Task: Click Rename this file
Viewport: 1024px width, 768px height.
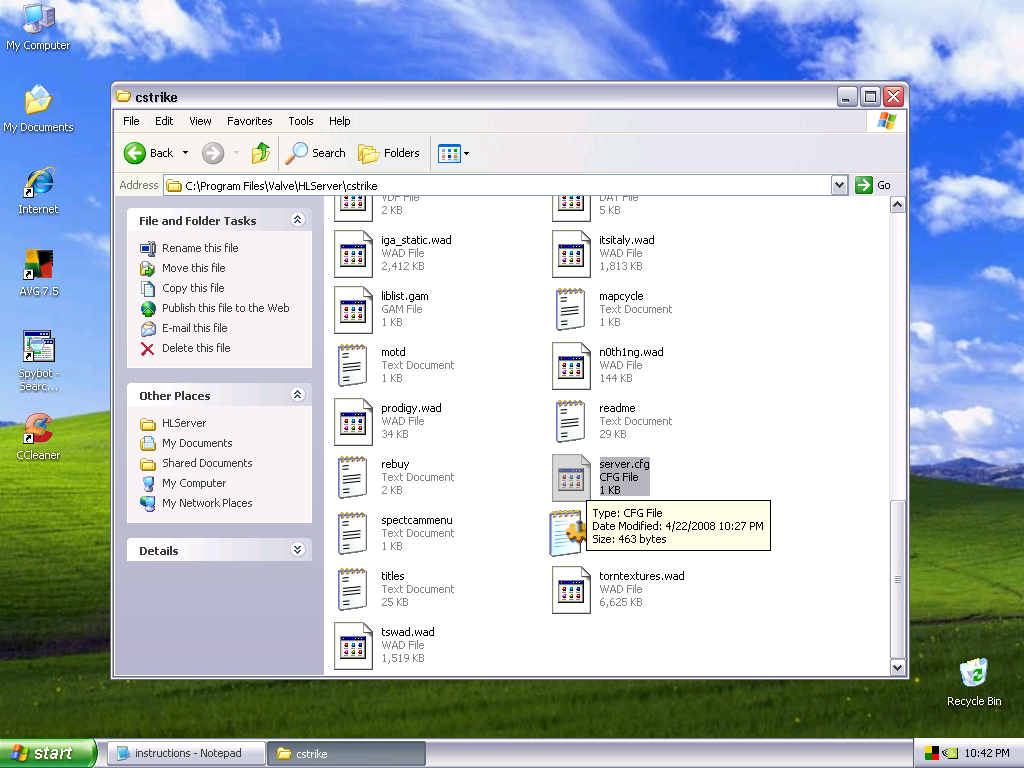Action: [200, 248]
